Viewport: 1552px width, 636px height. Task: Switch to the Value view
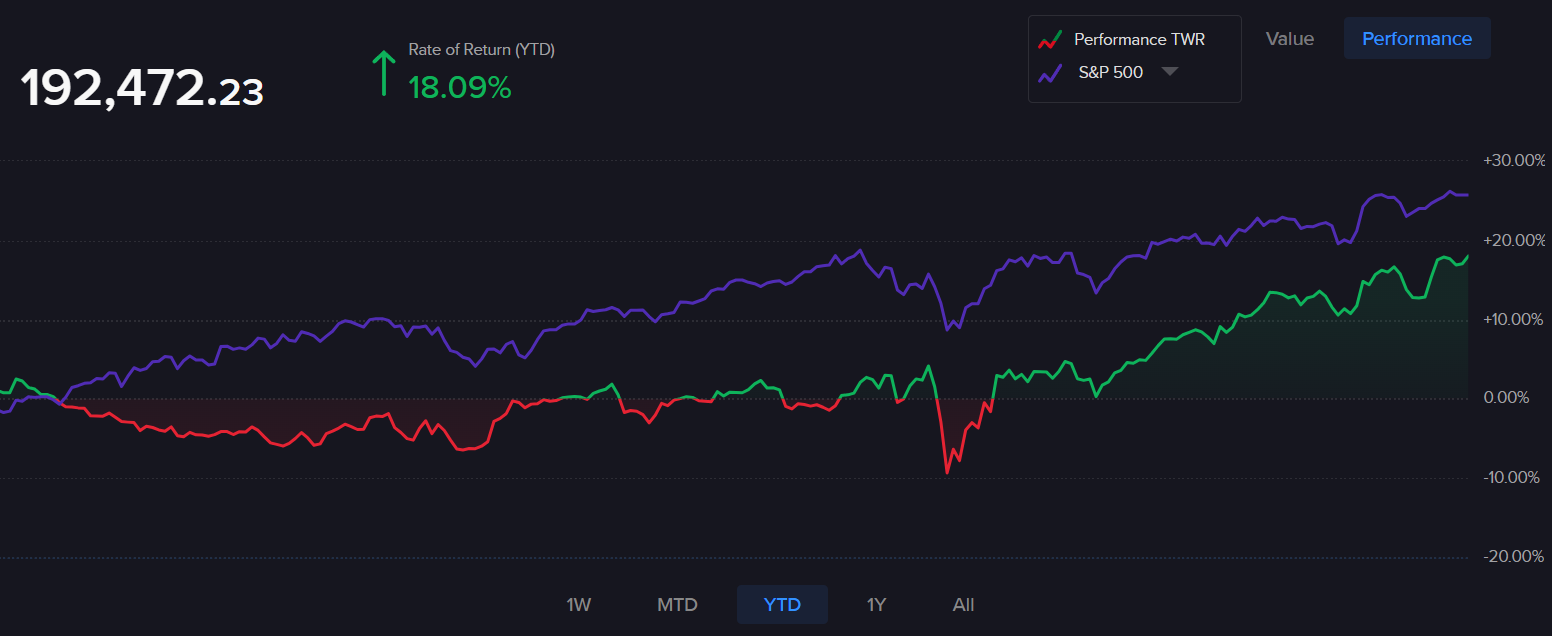1289,39
